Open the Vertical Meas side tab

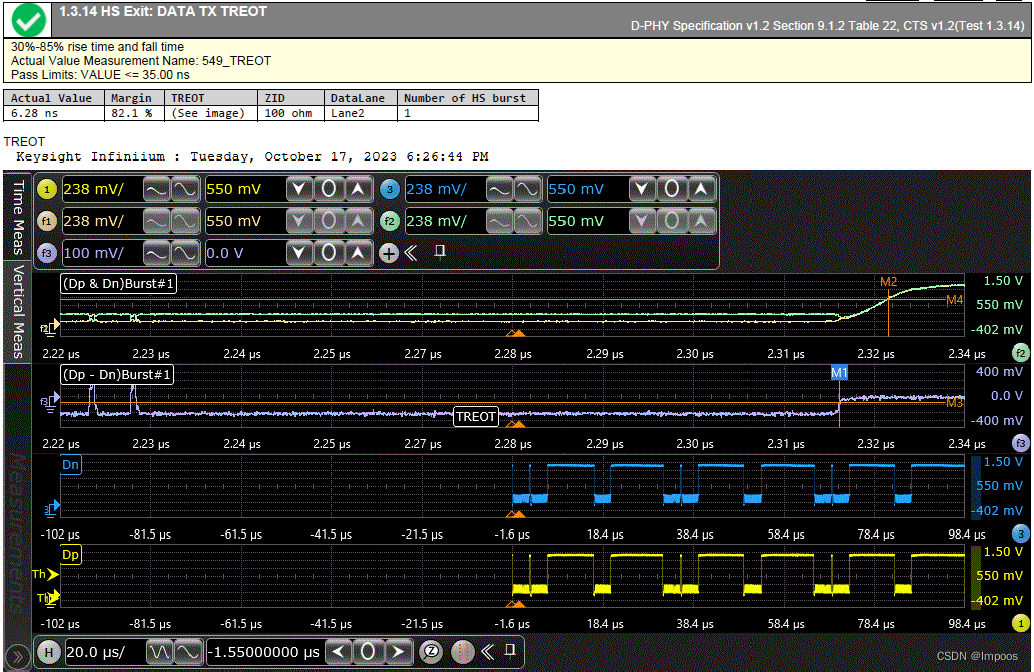click(18, 311)
